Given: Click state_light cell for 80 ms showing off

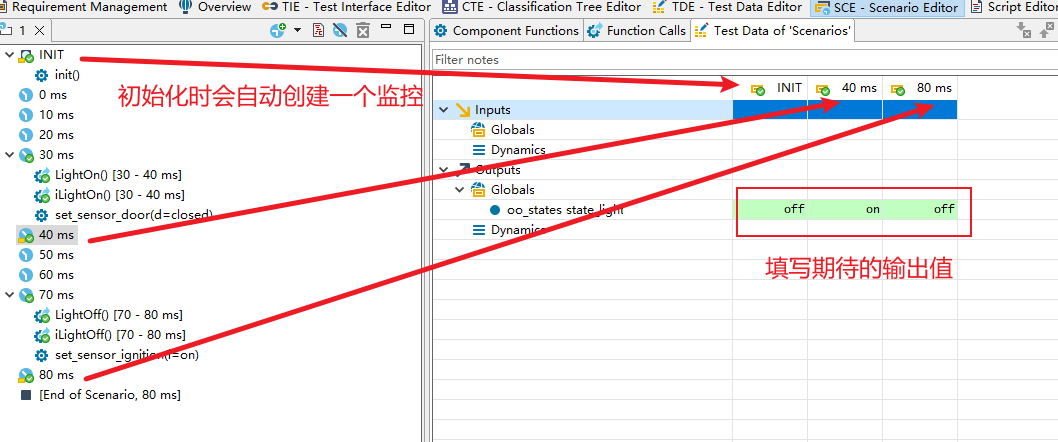Looking at the screenshot, I should coord(920,209).
